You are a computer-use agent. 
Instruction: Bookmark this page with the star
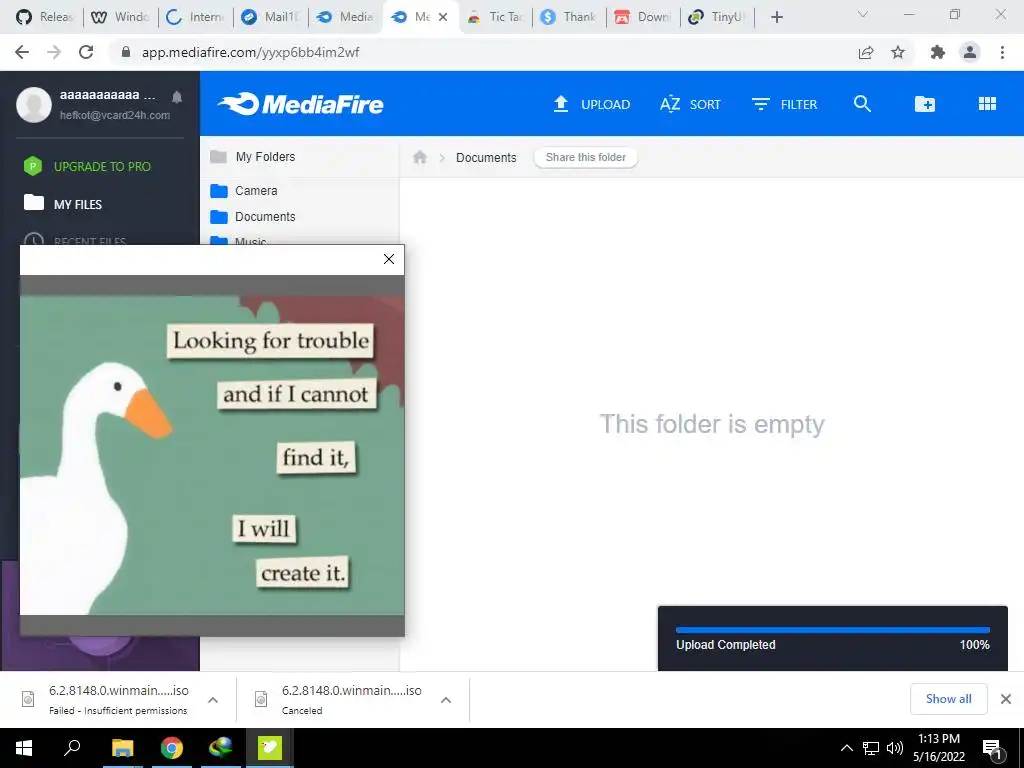click(x=898, y=52)
